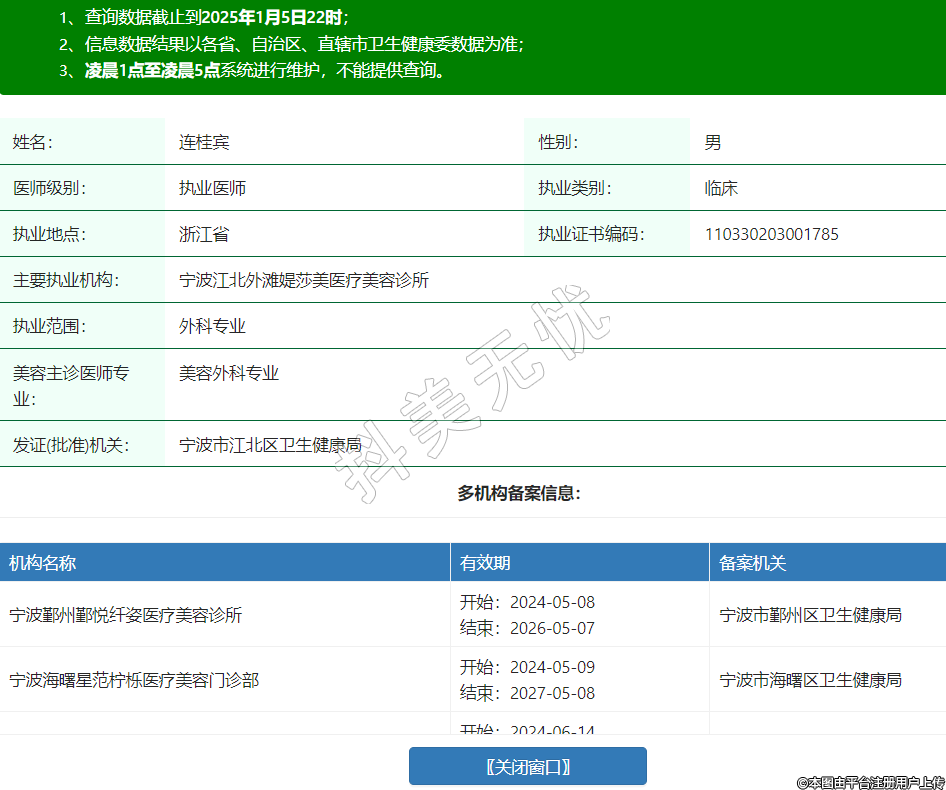Click the 多机构备案信息 section heading
The height and width of the screenshot is (790, 946).
tap(519, 493)
